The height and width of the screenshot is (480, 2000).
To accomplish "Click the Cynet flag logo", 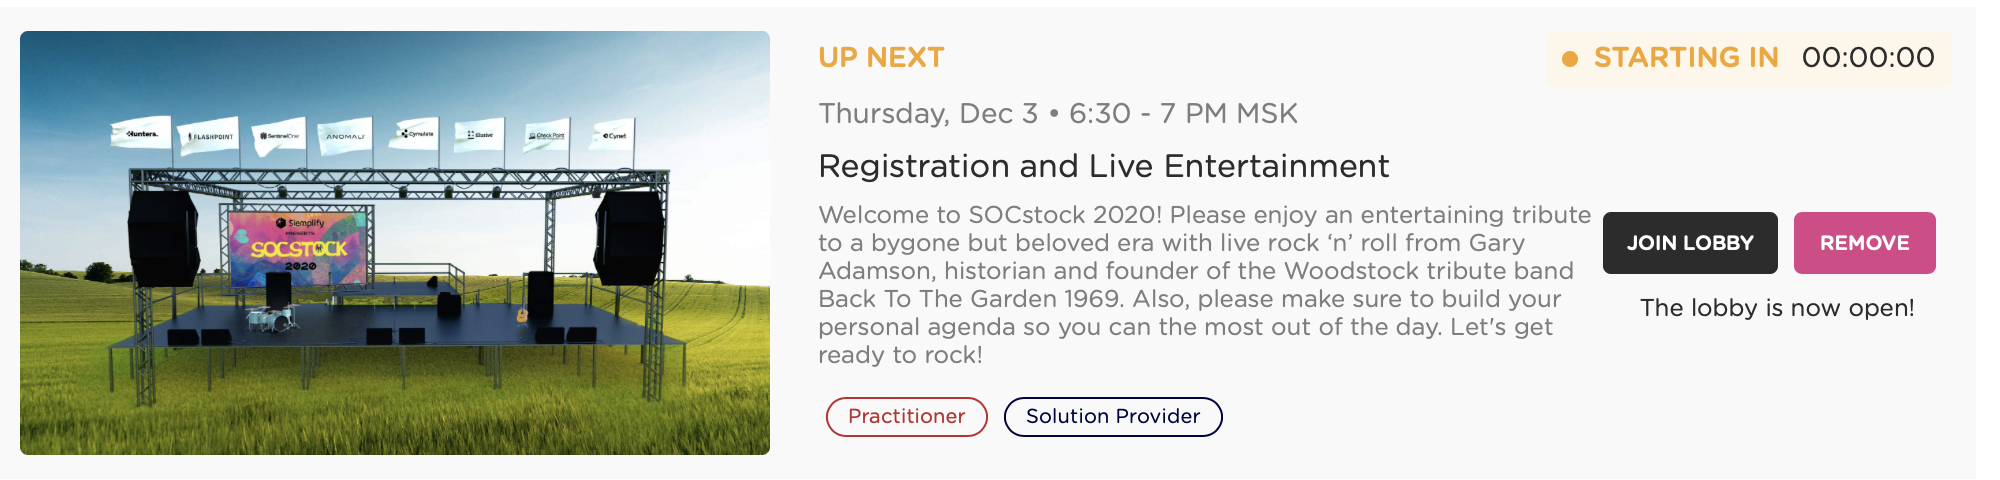I will [x=613, y=135].
